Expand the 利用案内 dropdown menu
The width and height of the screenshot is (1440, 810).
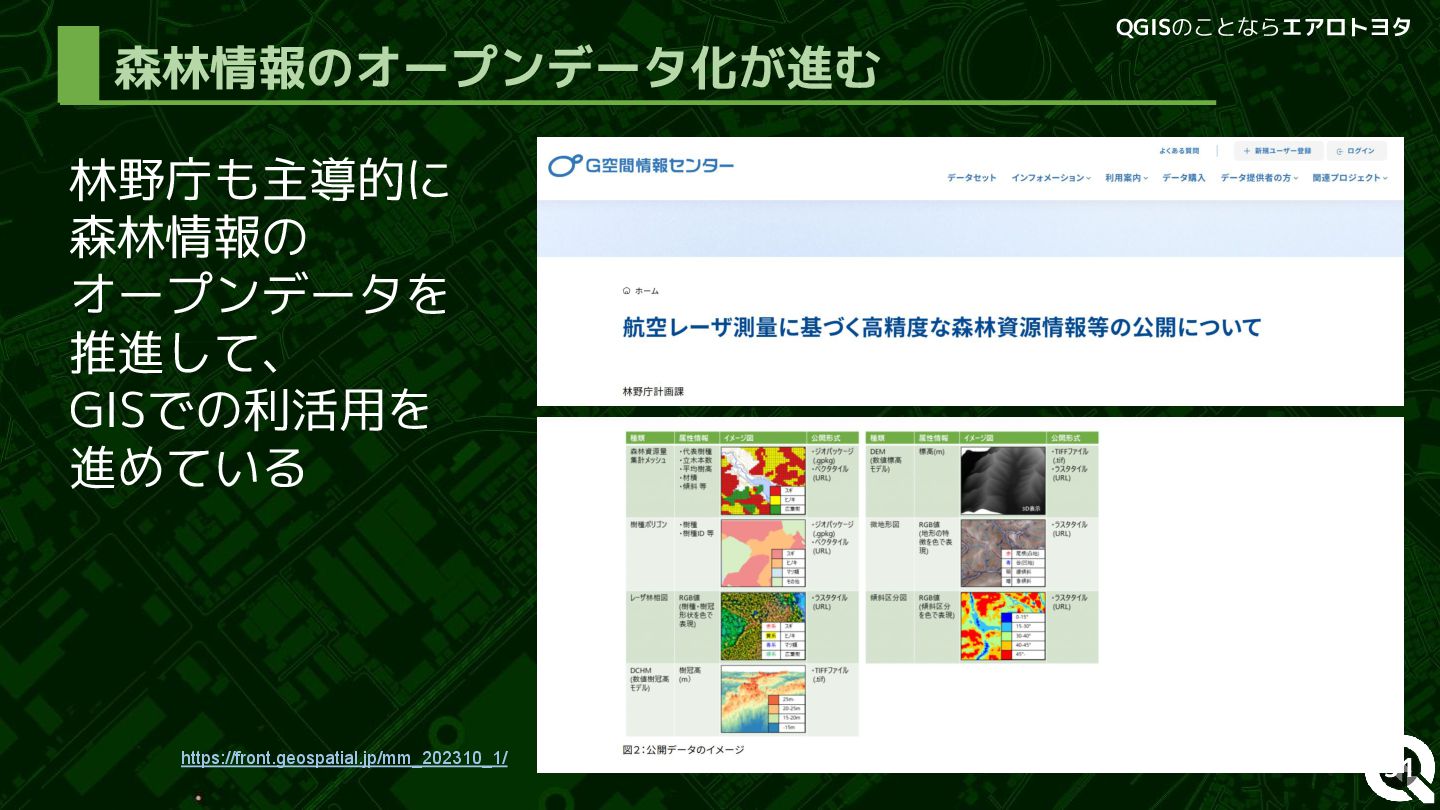(x=1127, y=178)
